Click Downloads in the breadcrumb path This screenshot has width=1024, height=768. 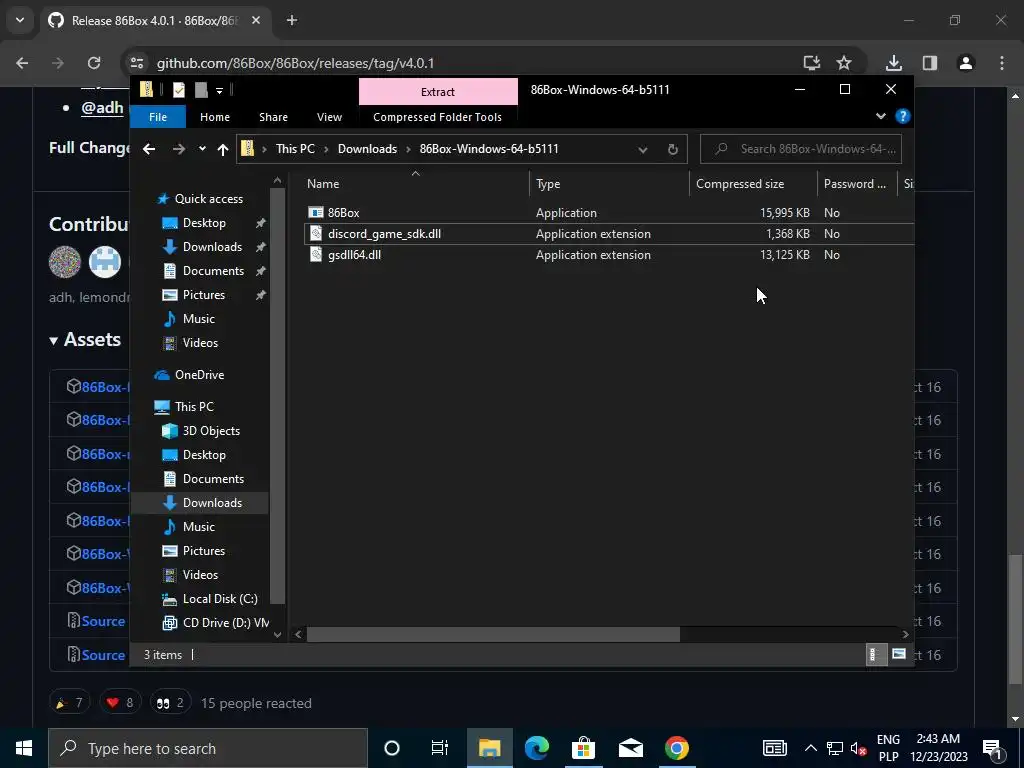point(367,149)
